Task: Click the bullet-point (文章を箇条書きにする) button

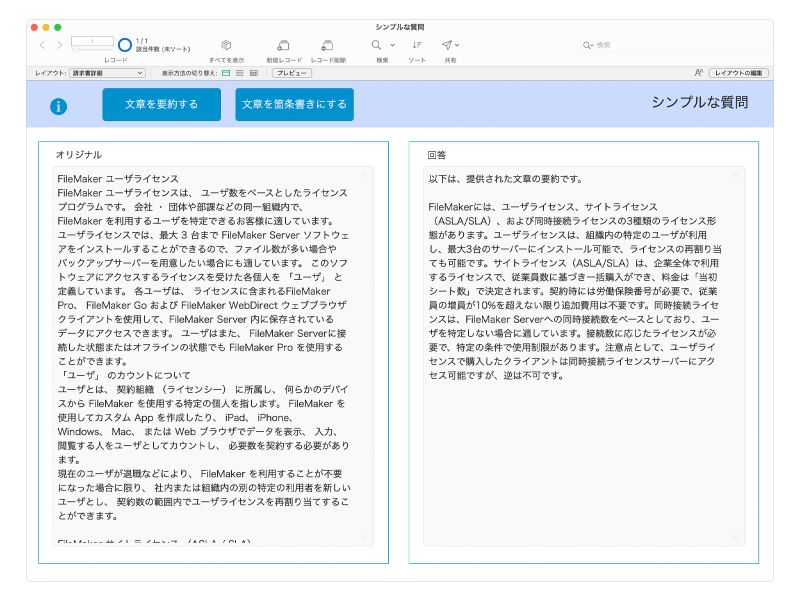Action: coord(294,104)
